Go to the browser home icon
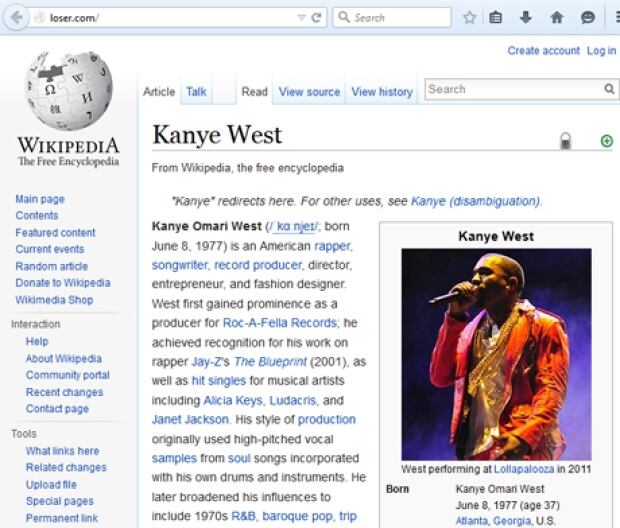620x528 pixels. (557, 17)
